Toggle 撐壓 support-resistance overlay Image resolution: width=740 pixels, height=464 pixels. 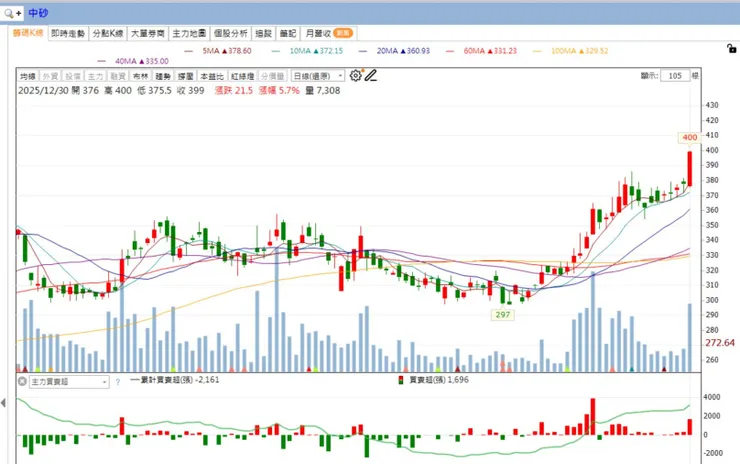click(x=185, y=76)
